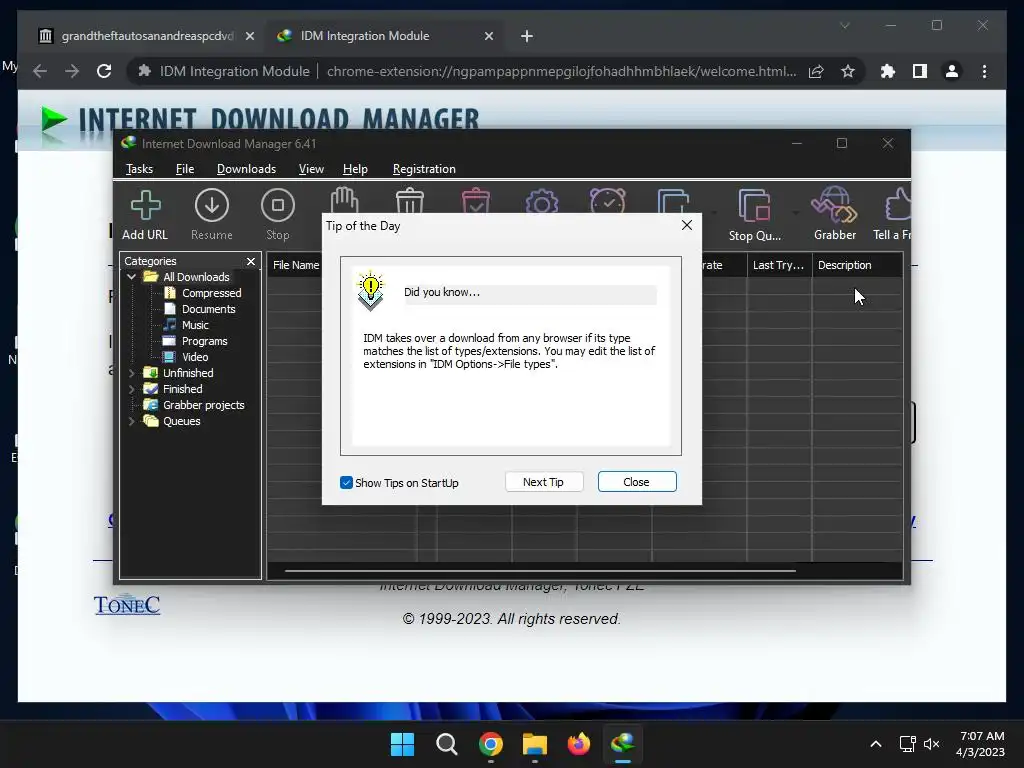Expand the Finished category
The width and height of the screenshot is (1024, 768).
pos(131,389)
